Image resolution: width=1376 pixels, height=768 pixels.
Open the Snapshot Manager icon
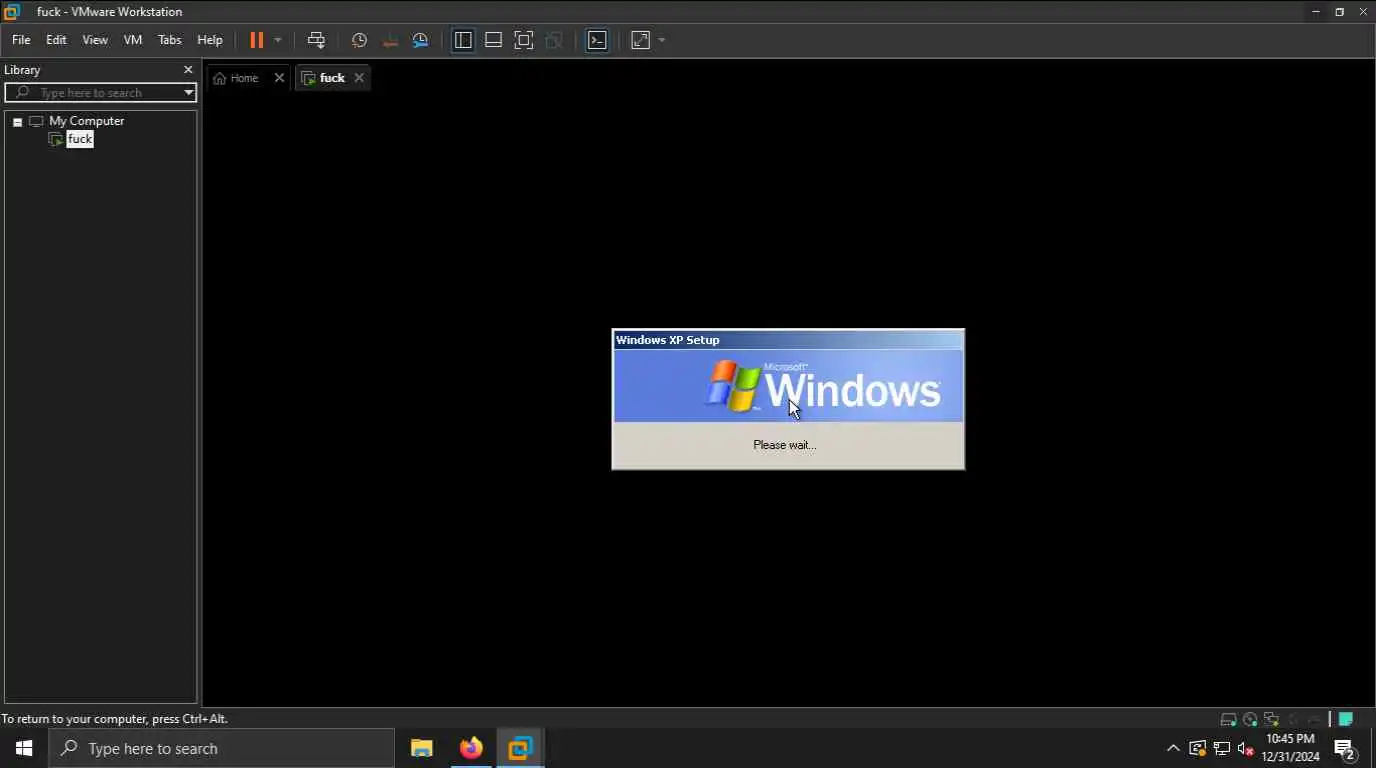pyautogui.click(x=421, y=40)
